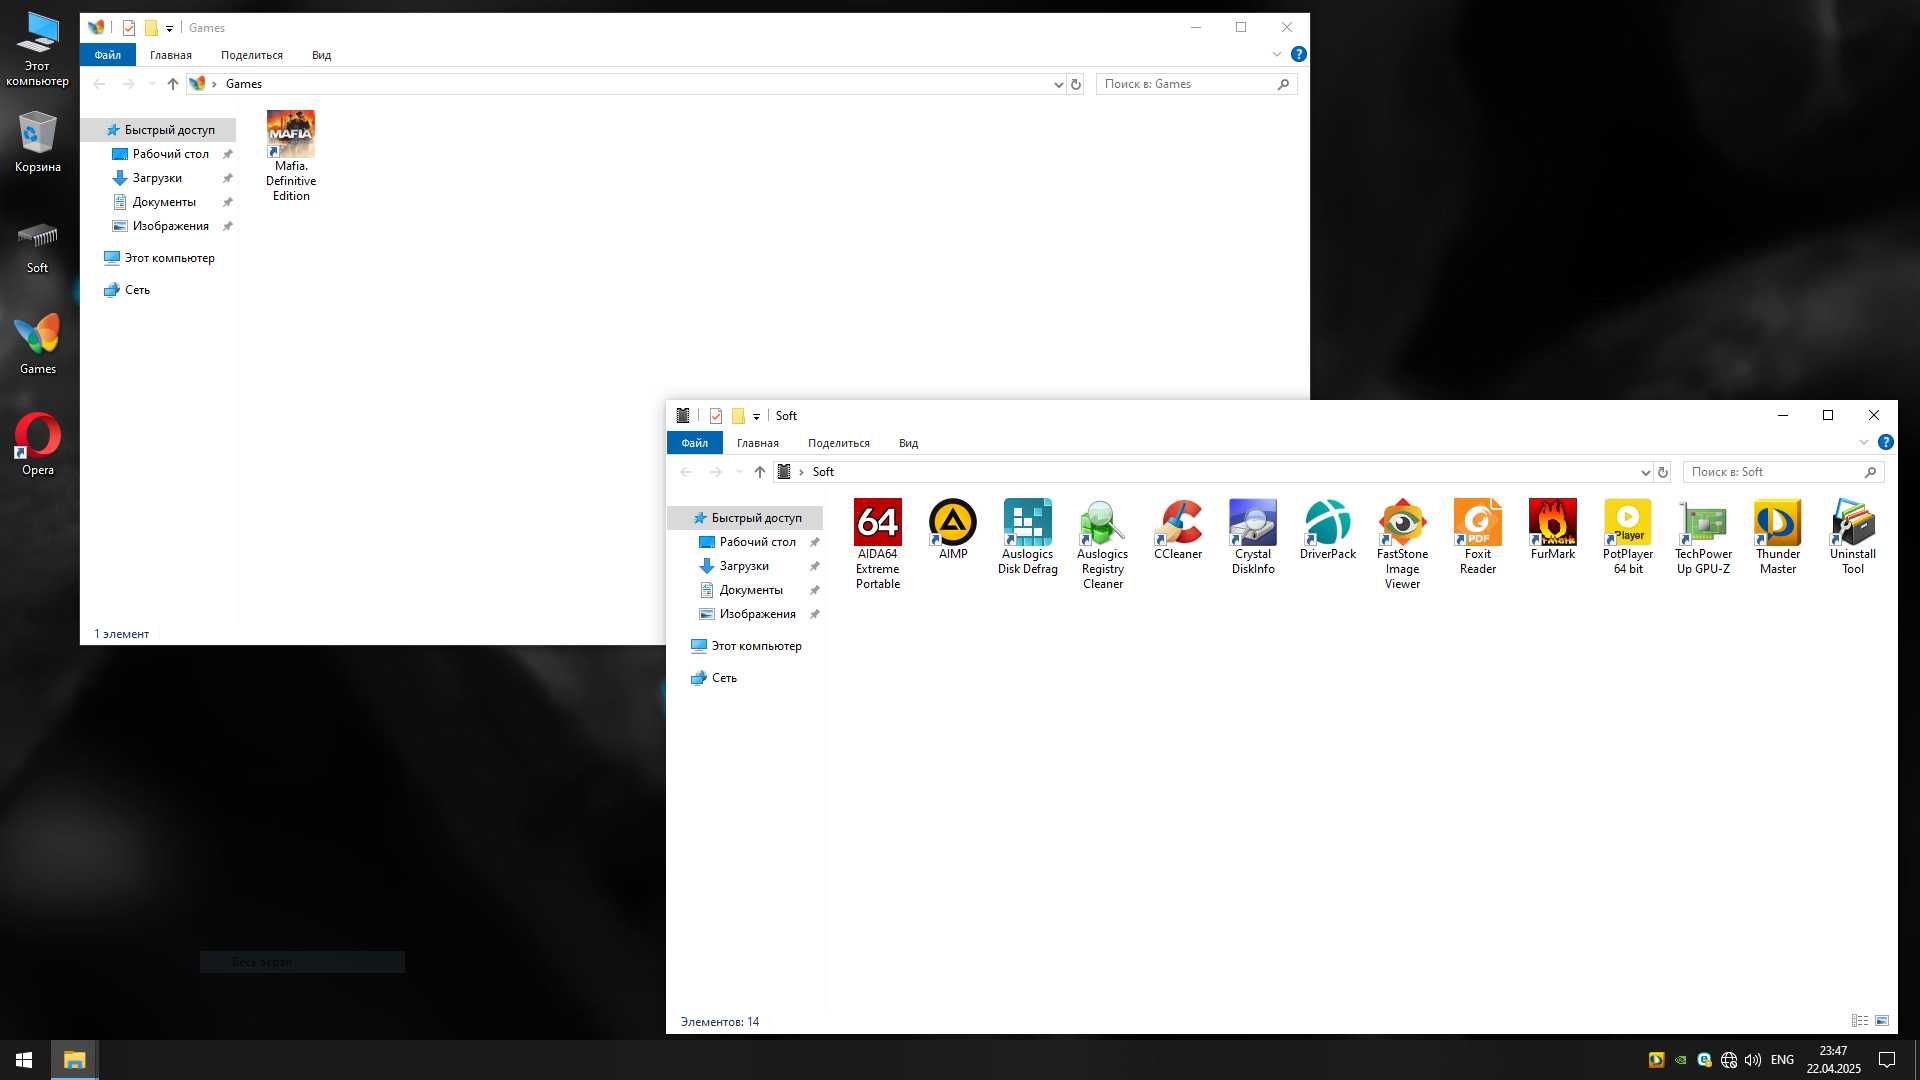
Task: Refresh the Games folder view
Action: pyautogui.click(x=1076, y=84)
